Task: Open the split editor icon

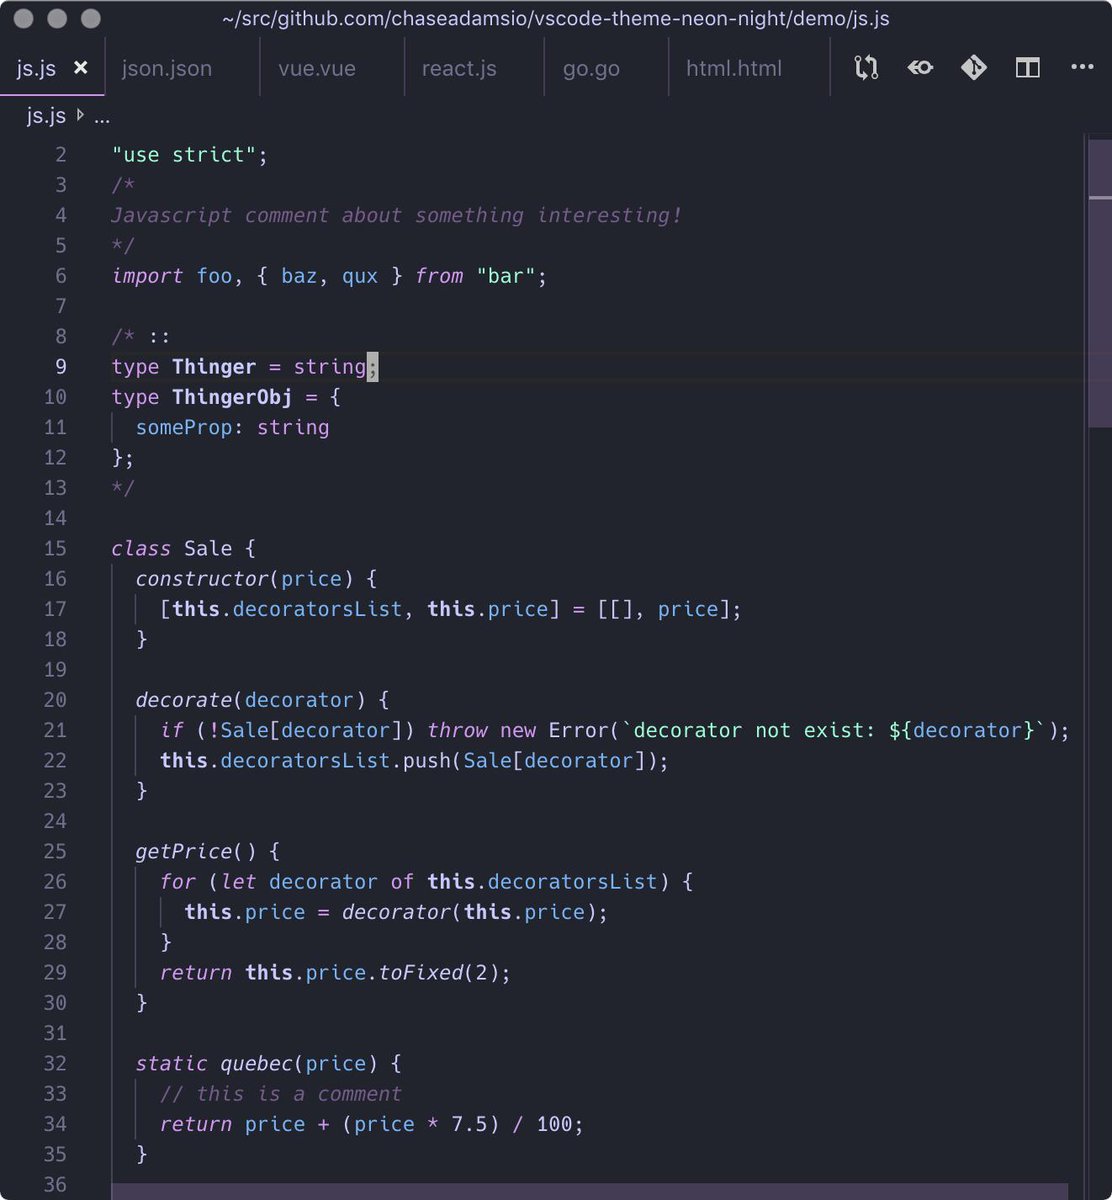Action: coord(1027,67)
